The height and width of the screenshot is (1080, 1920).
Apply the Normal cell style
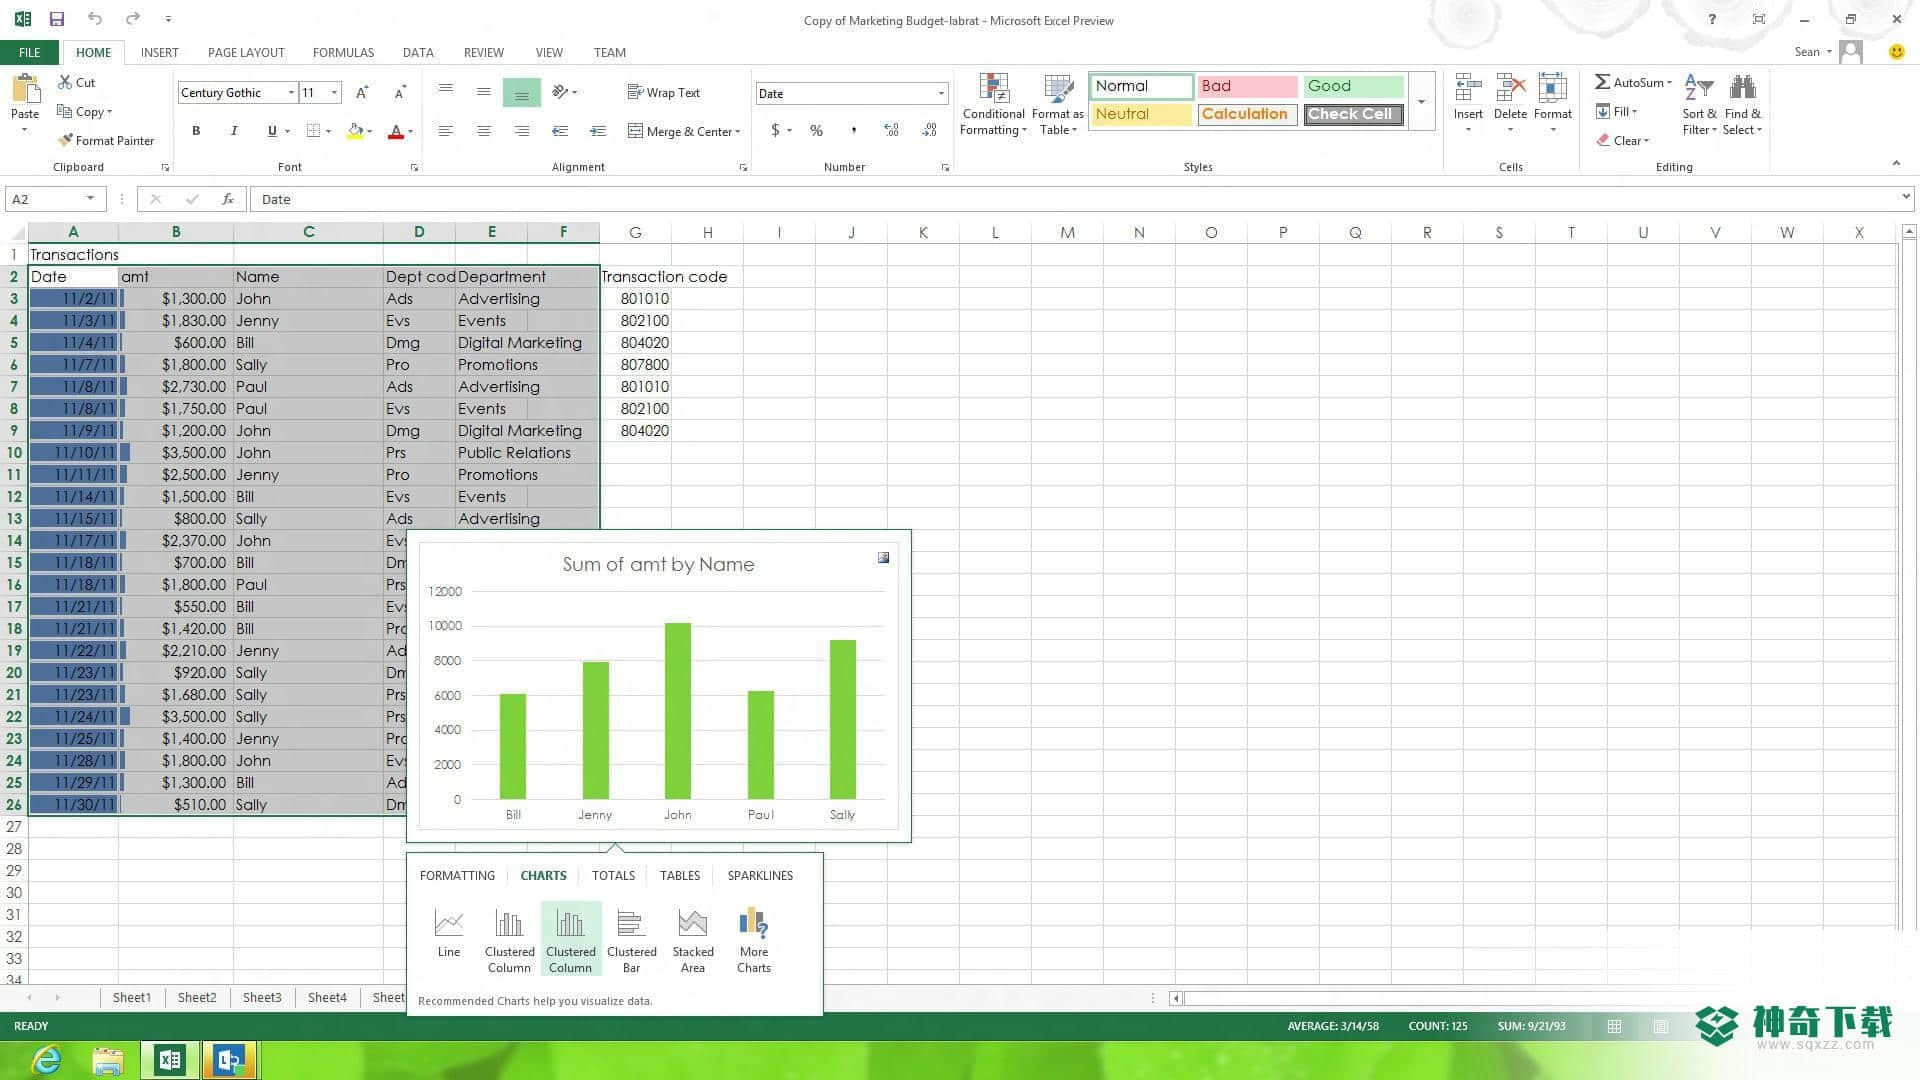(x=1141, y=86)
